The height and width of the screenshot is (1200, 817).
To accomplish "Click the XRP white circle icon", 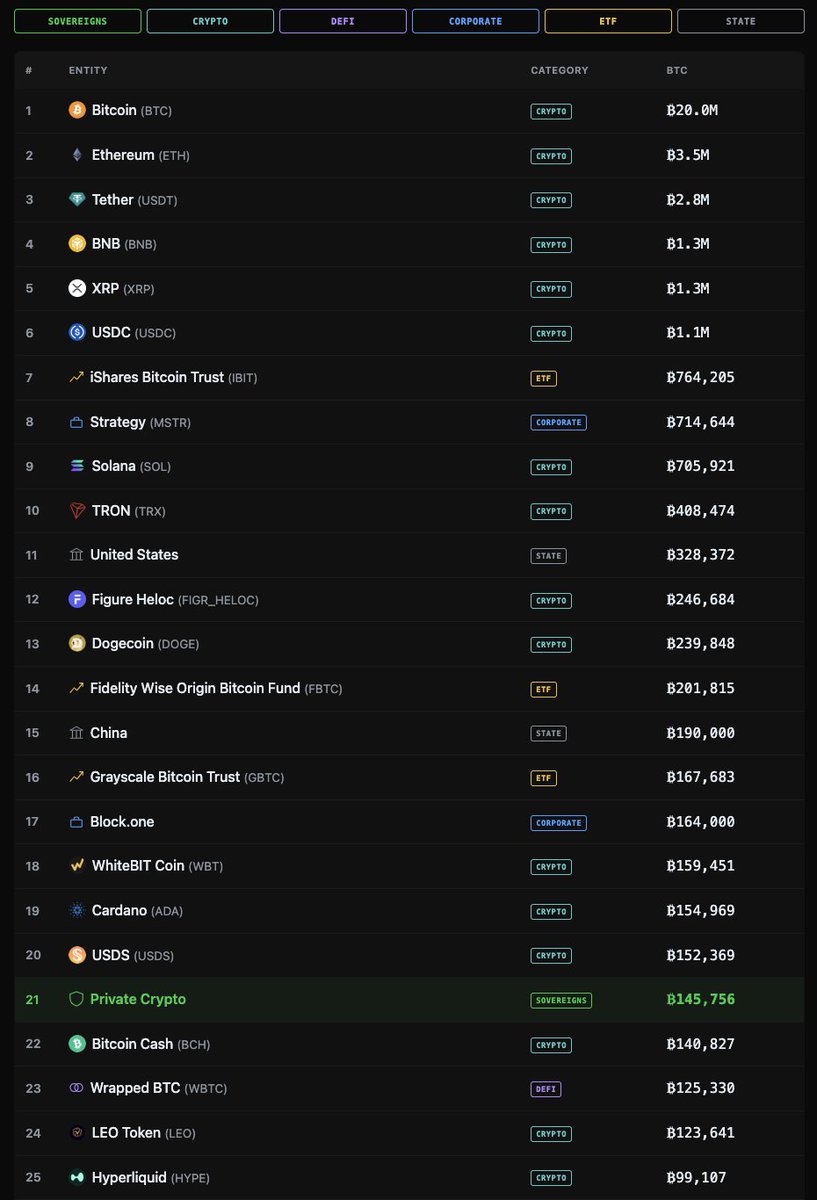I will pos(77,288).
